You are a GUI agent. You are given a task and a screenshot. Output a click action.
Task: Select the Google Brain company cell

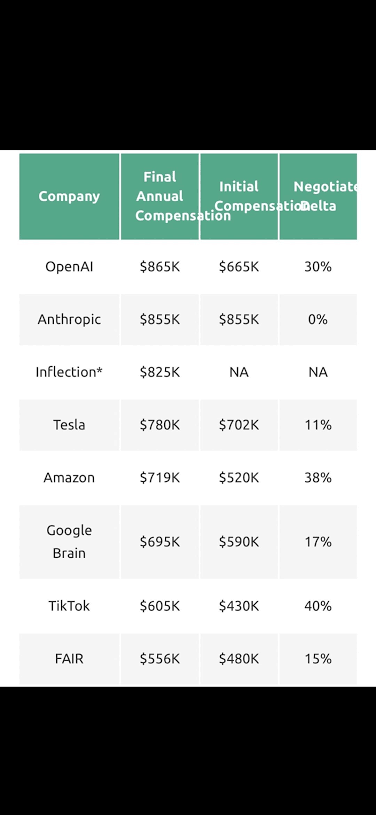(x=69, y=542)
